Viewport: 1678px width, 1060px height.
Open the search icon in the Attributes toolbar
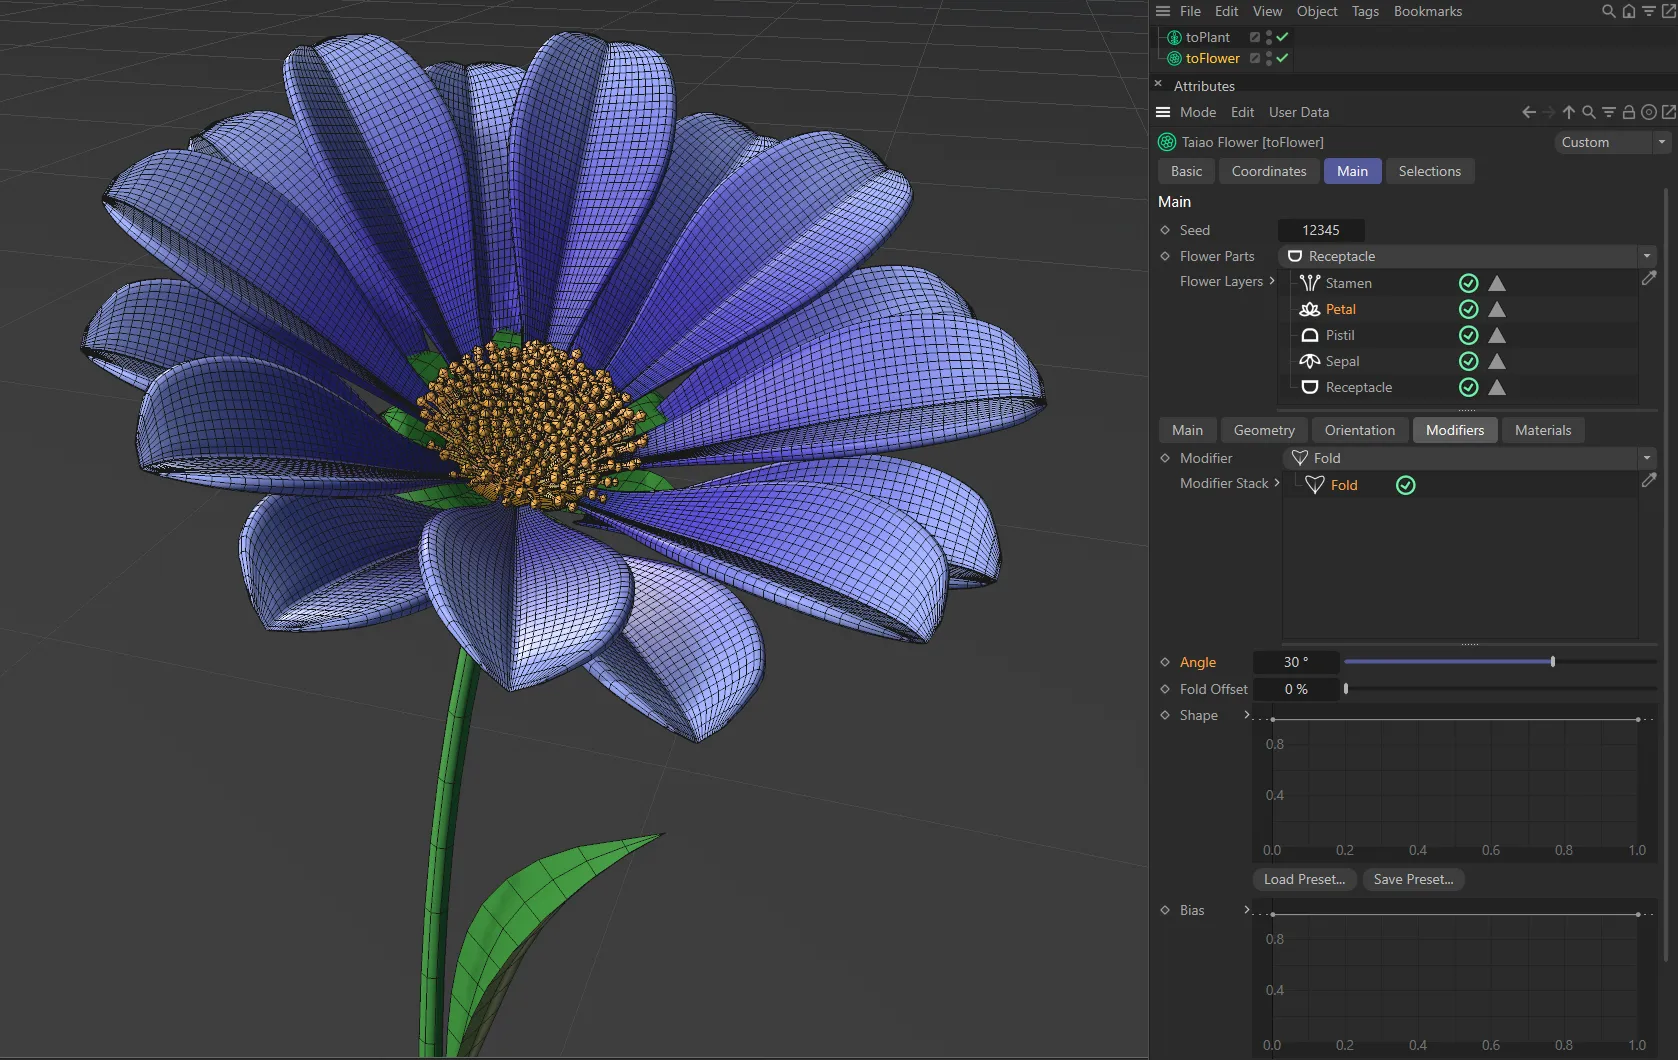coord(1588,112)
